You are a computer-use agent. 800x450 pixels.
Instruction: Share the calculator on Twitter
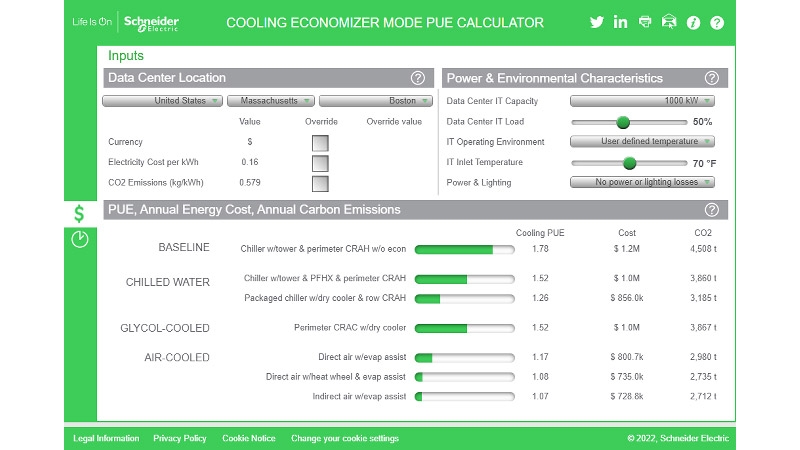597,22
